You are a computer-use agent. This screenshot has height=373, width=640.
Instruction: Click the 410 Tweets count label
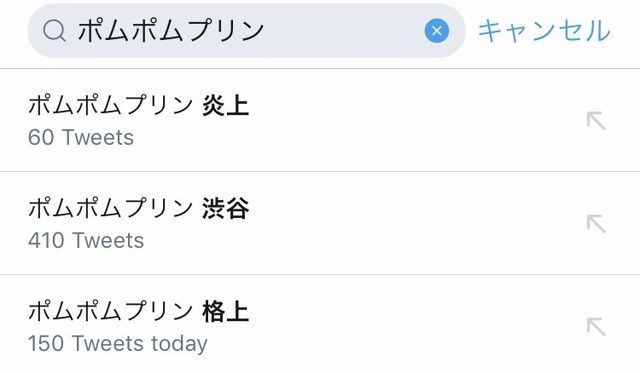86,240
